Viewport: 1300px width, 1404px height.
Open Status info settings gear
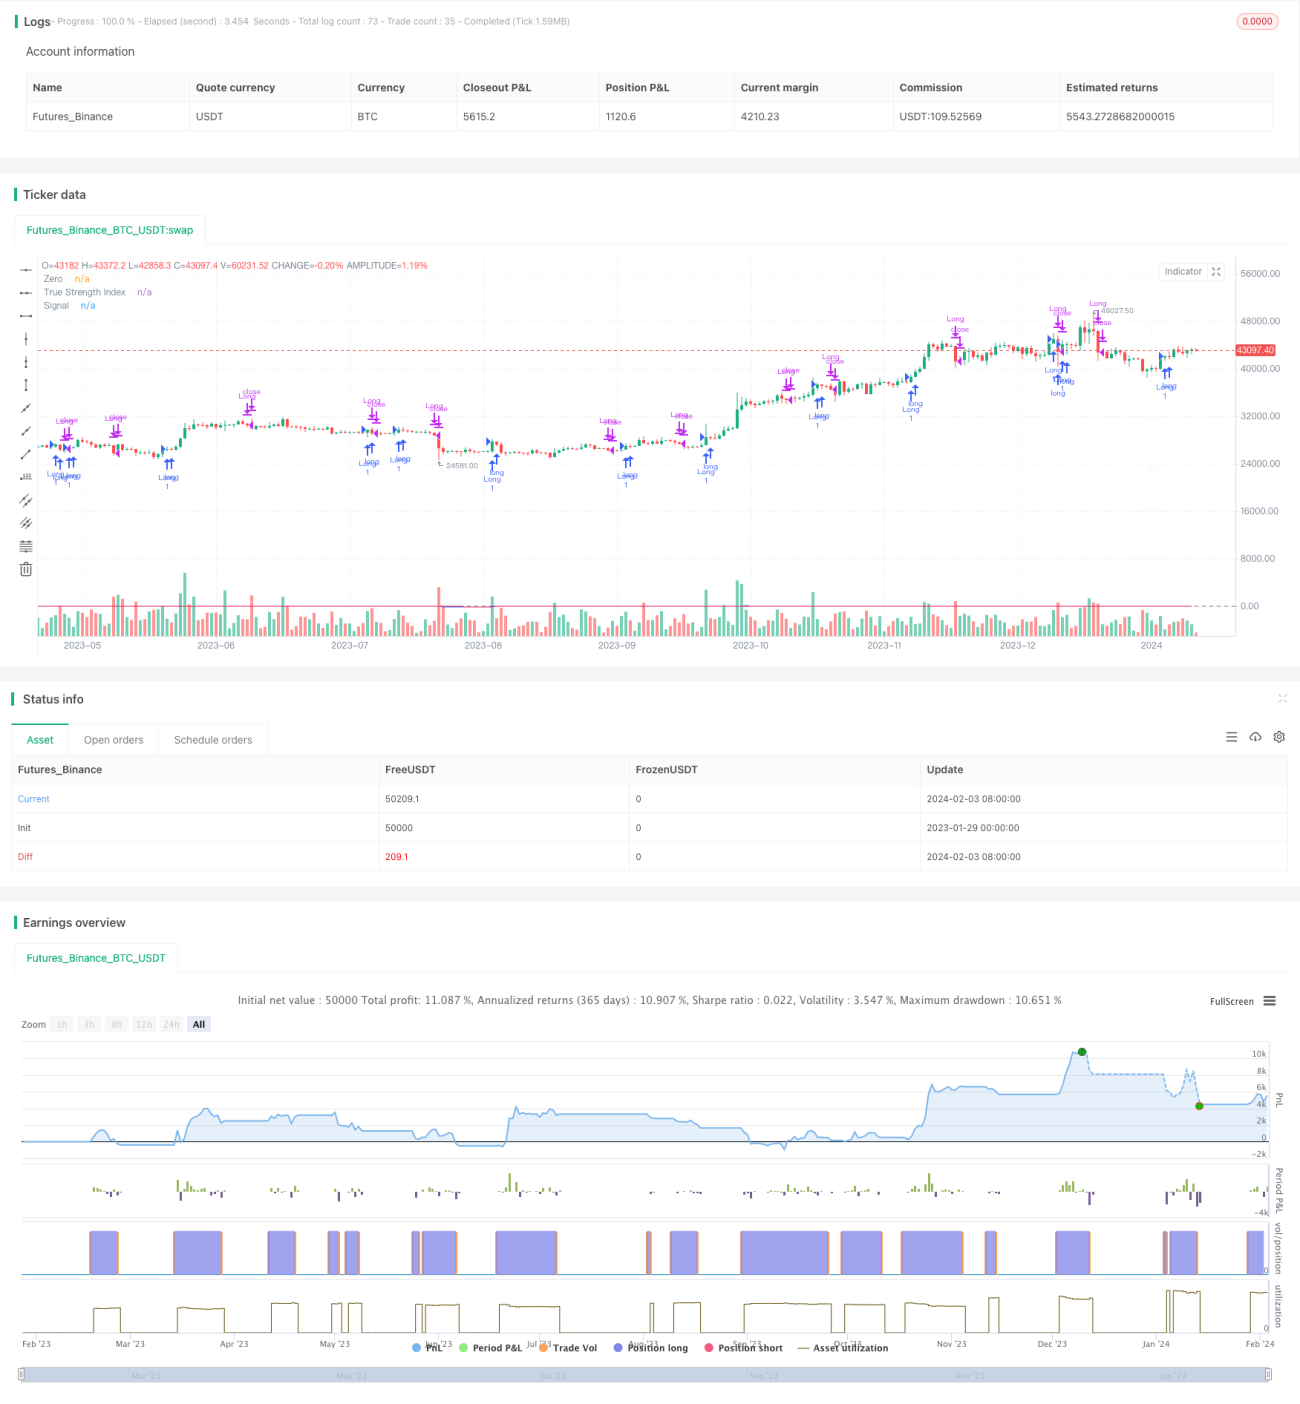(x=1279, y=737)
